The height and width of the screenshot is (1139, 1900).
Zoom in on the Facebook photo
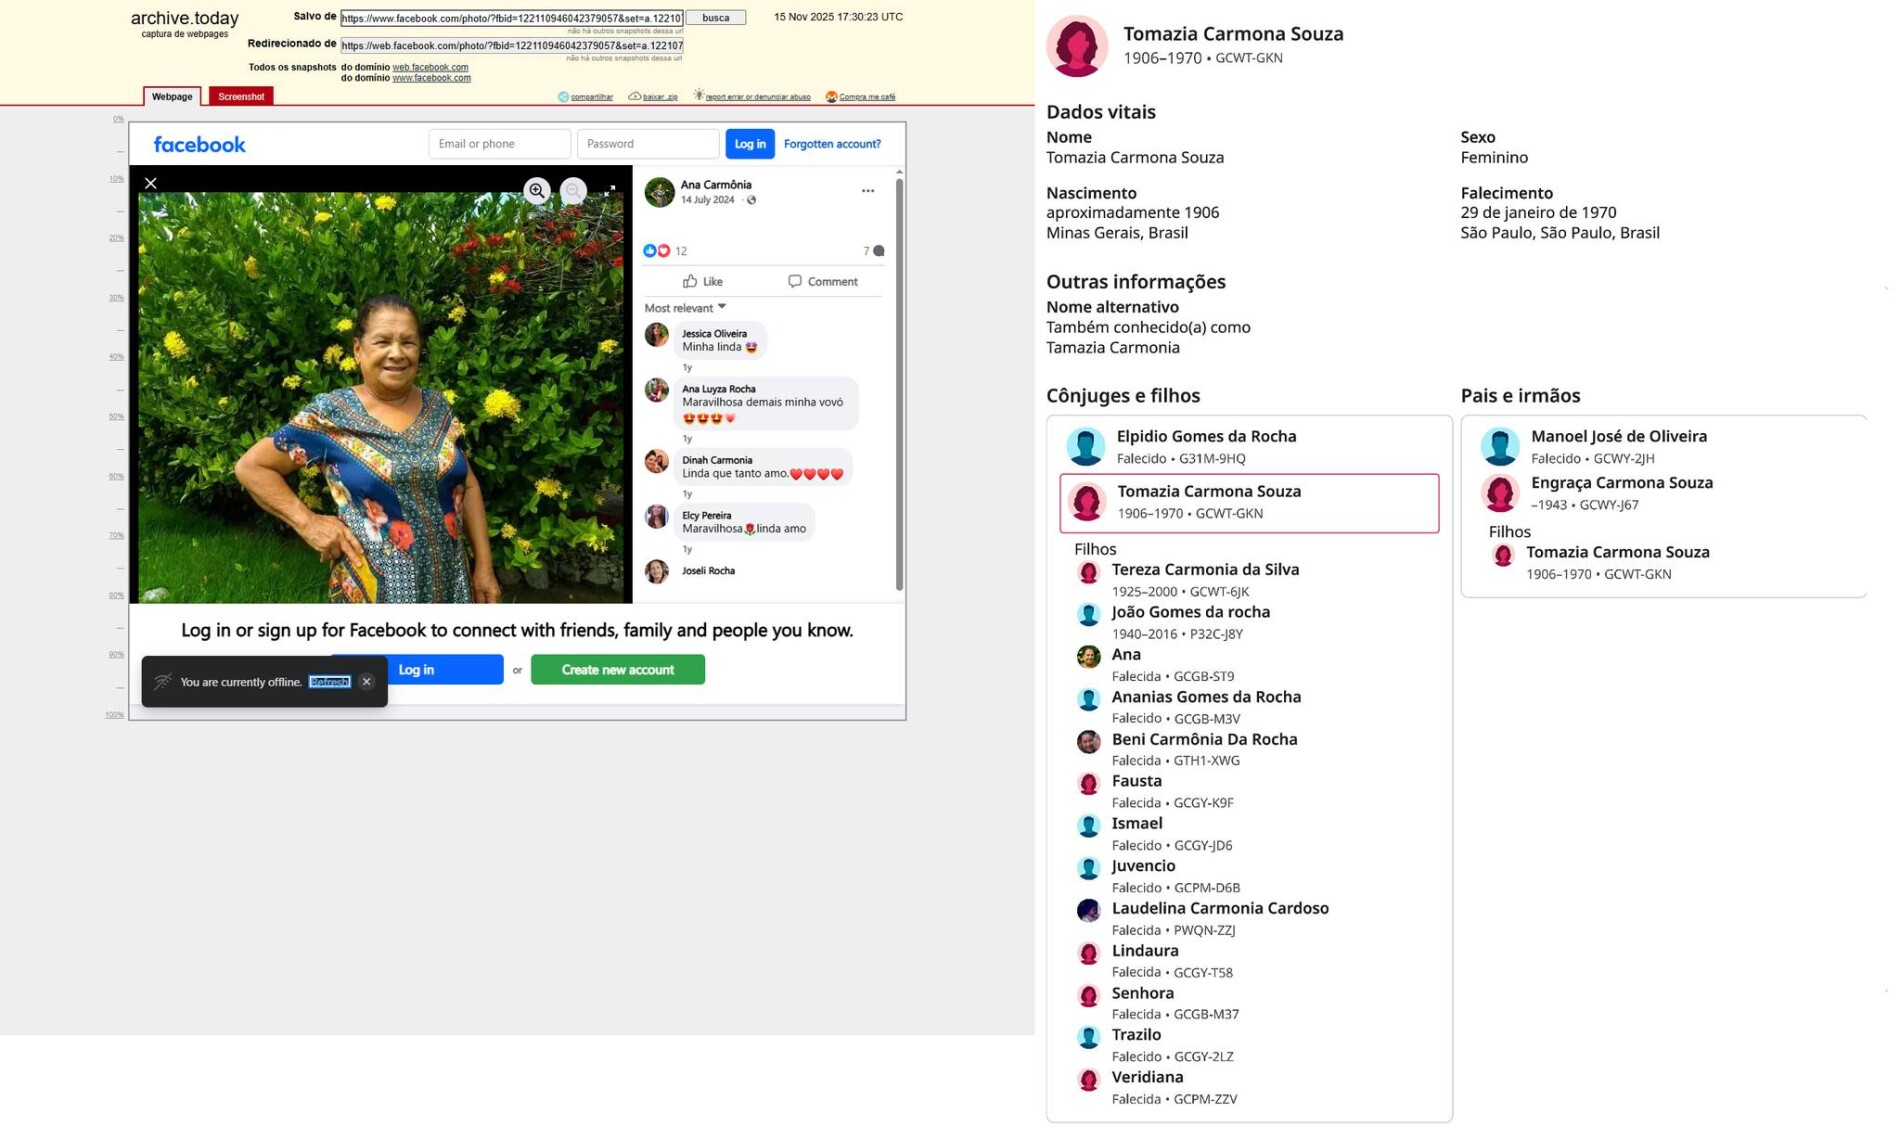(537, 190)
